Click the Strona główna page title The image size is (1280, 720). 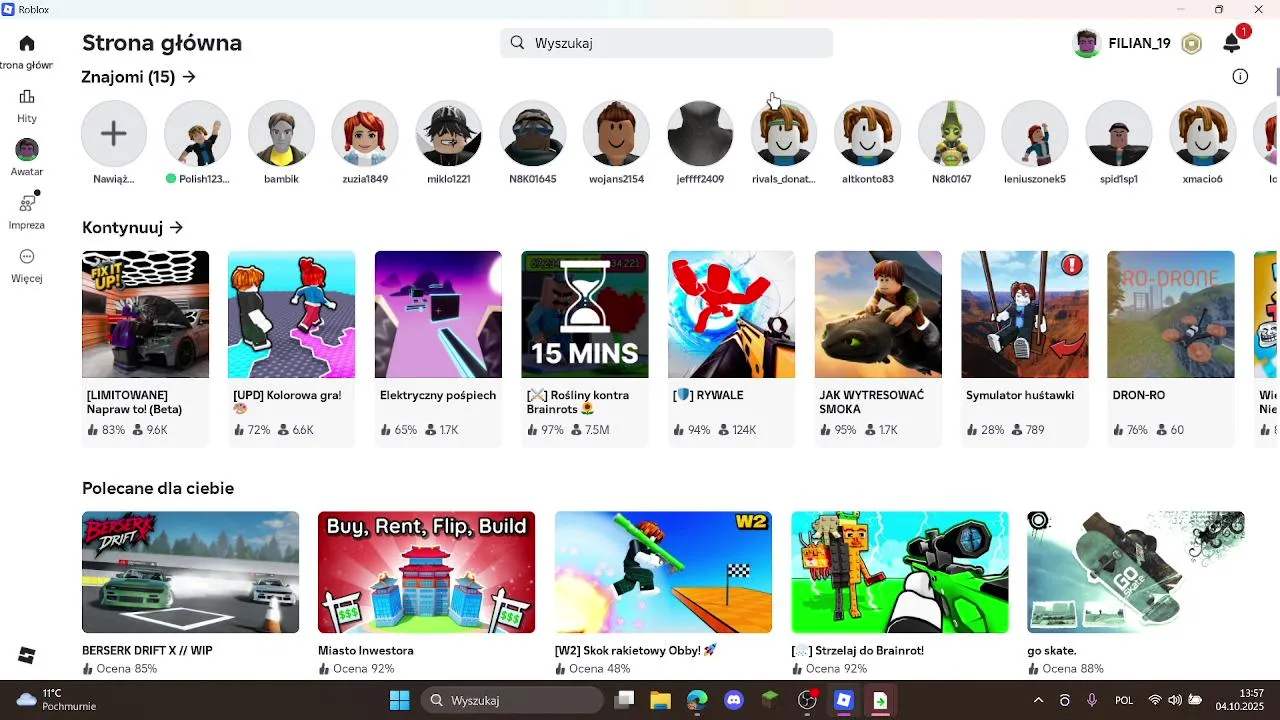click(x=162, y=43)
